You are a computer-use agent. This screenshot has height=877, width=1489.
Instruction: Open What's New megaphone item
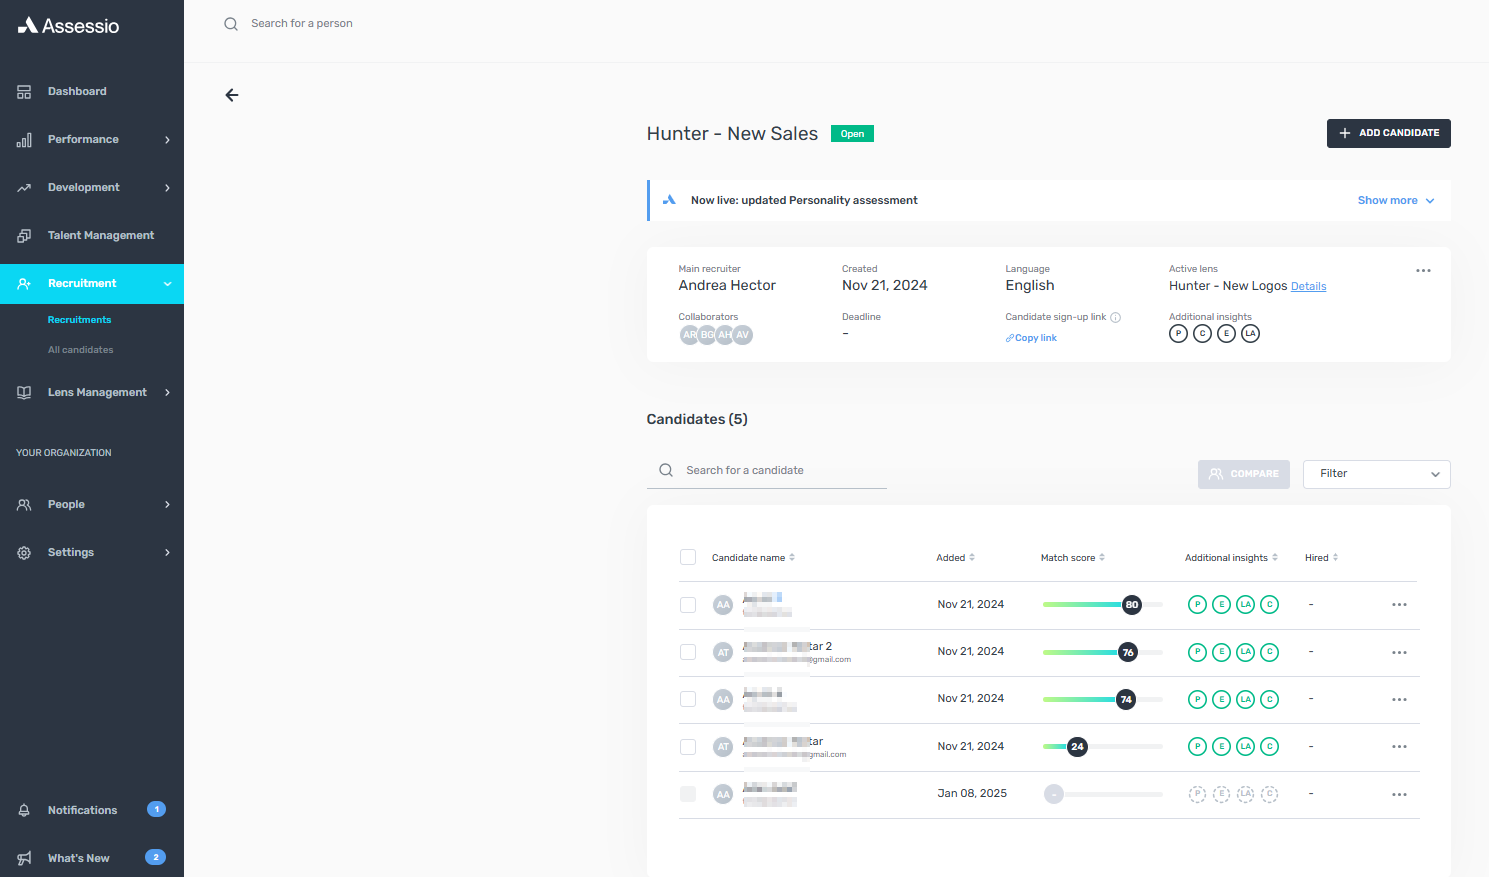click(x=24, y=858)
